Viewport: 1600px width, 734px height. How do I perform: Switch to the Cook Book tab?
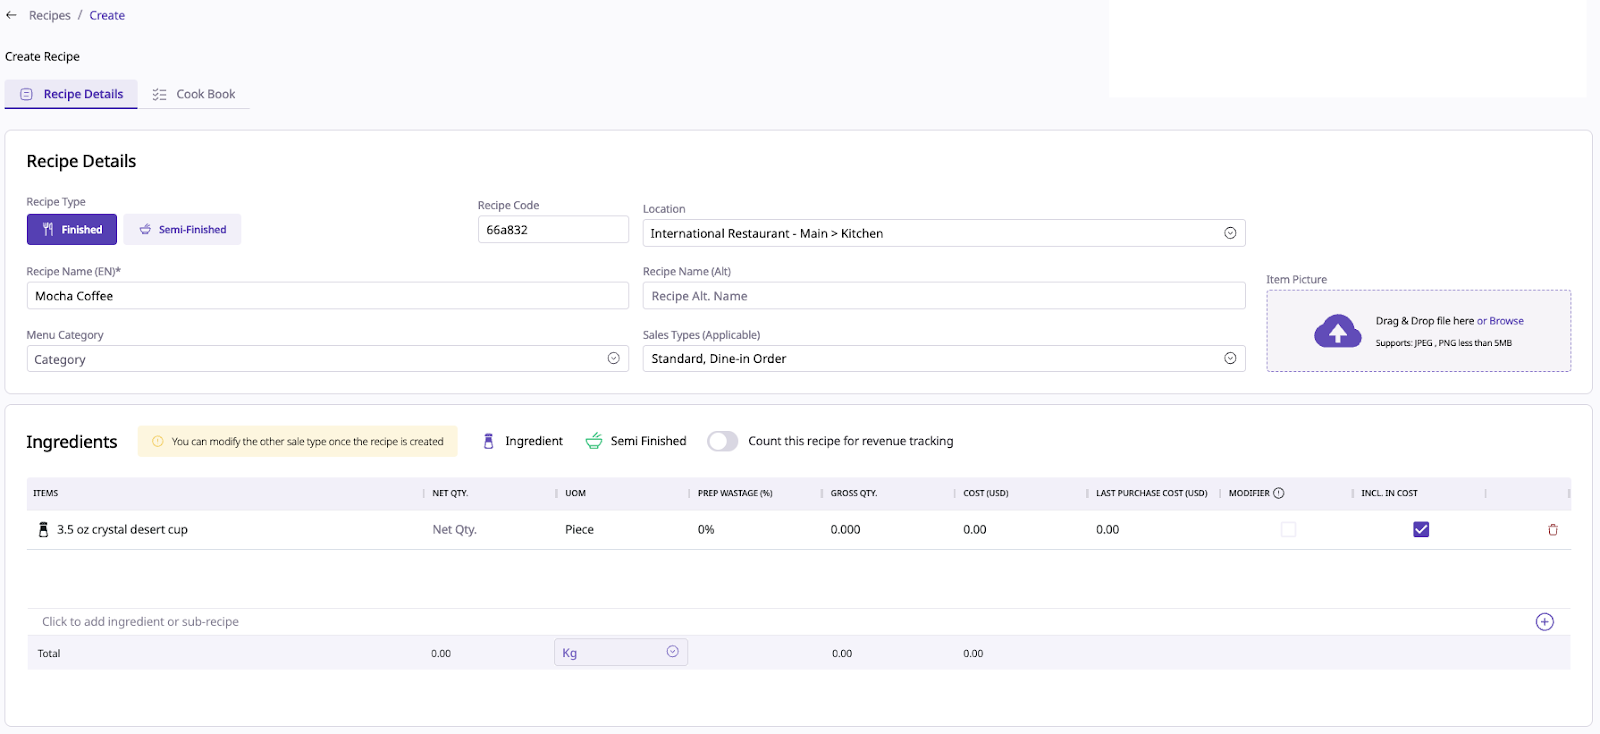tap(194, 94)
